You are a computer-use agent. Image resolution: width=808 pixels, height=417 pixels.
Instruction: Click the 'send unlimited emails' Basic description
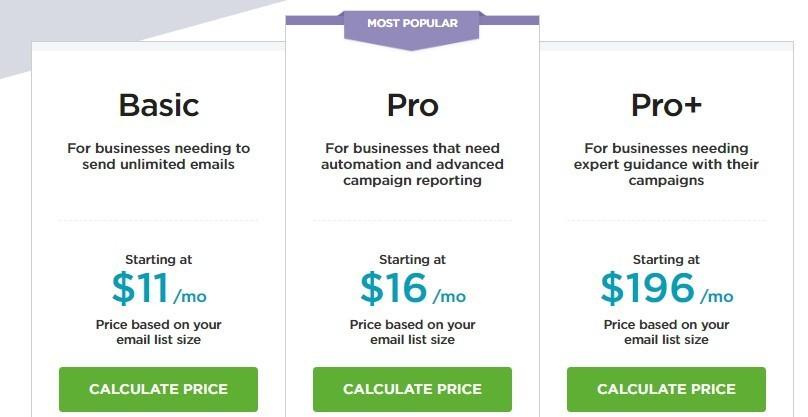[158, 156]
